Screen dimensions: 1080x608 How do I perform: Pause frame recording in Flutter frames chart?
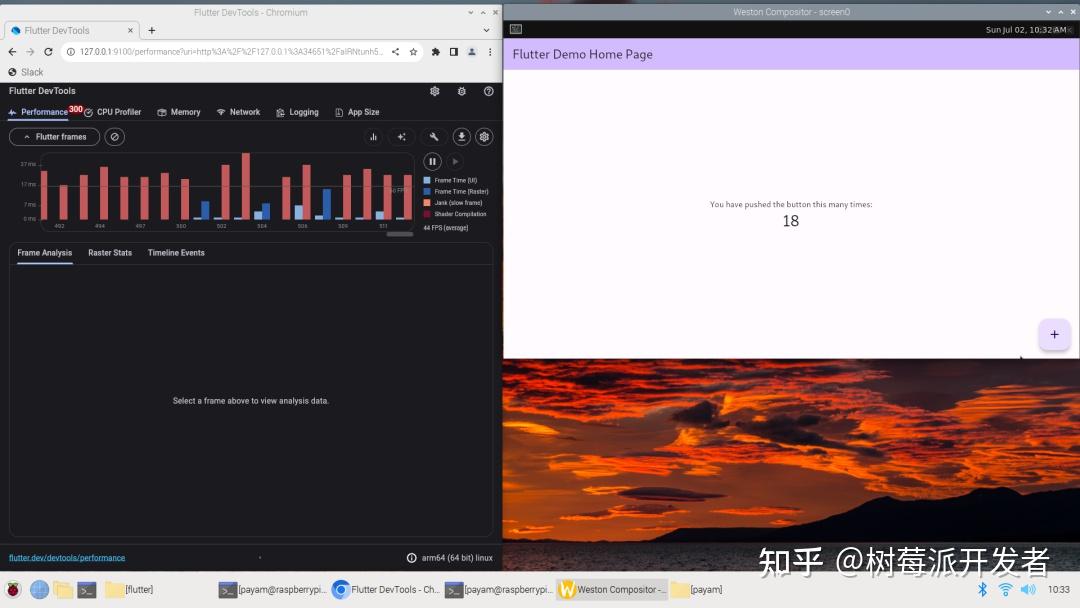432,161
